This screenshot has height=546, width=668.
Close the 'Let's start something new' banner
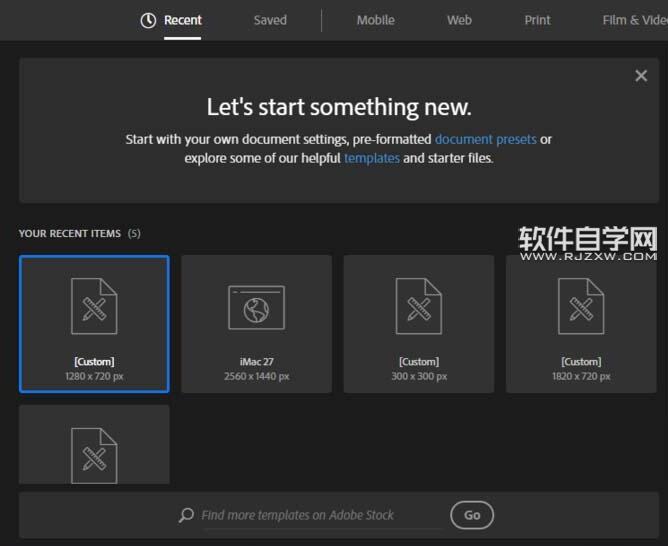tap(641, 76)
